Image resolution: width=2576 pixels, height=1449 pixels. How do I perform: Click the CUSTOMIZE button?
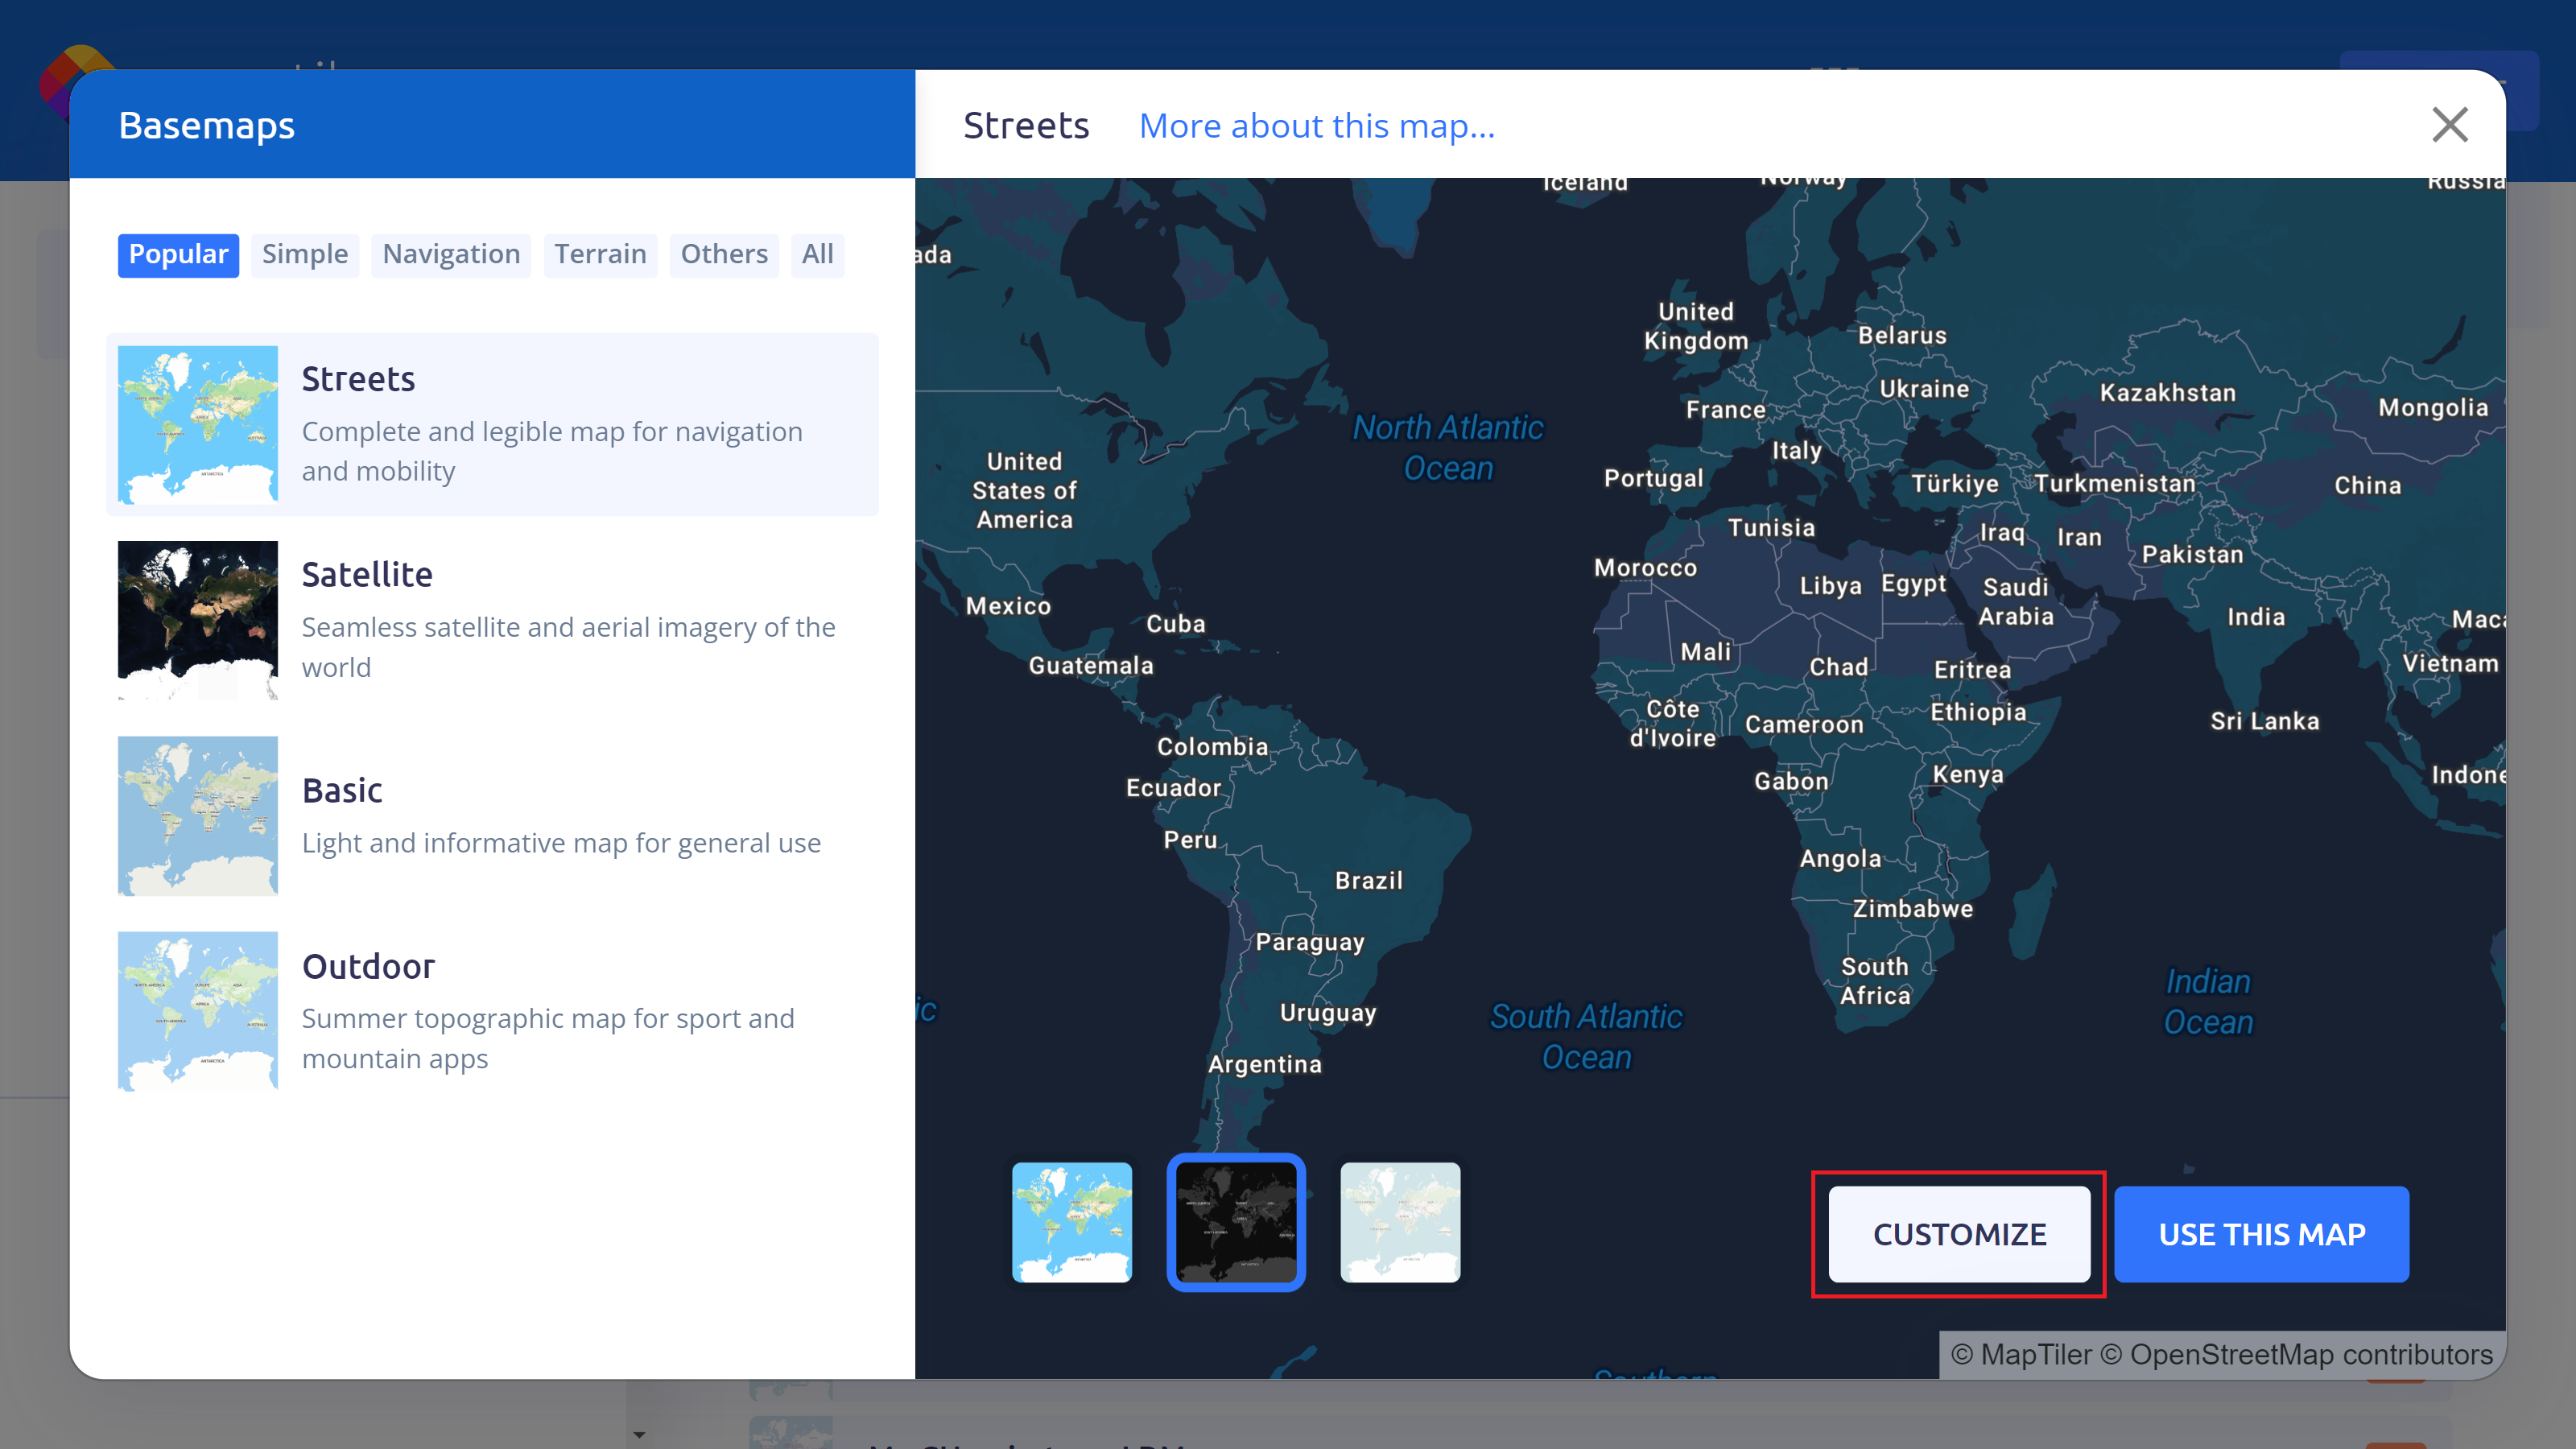pyautogui.click(x=1959, y=1234)
